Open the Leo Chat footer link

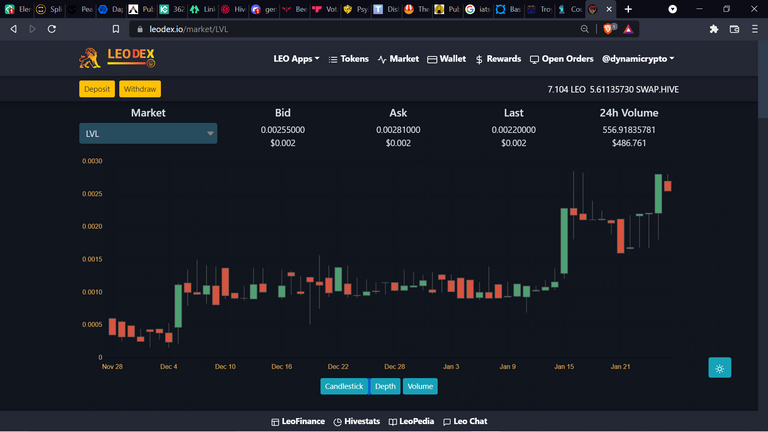tap(465, 421)
